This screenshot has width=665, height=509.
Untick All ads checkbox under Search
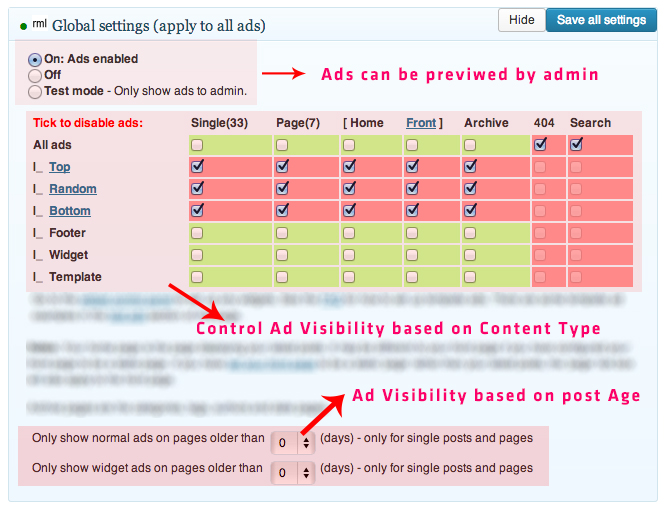[x=576, y=144]
